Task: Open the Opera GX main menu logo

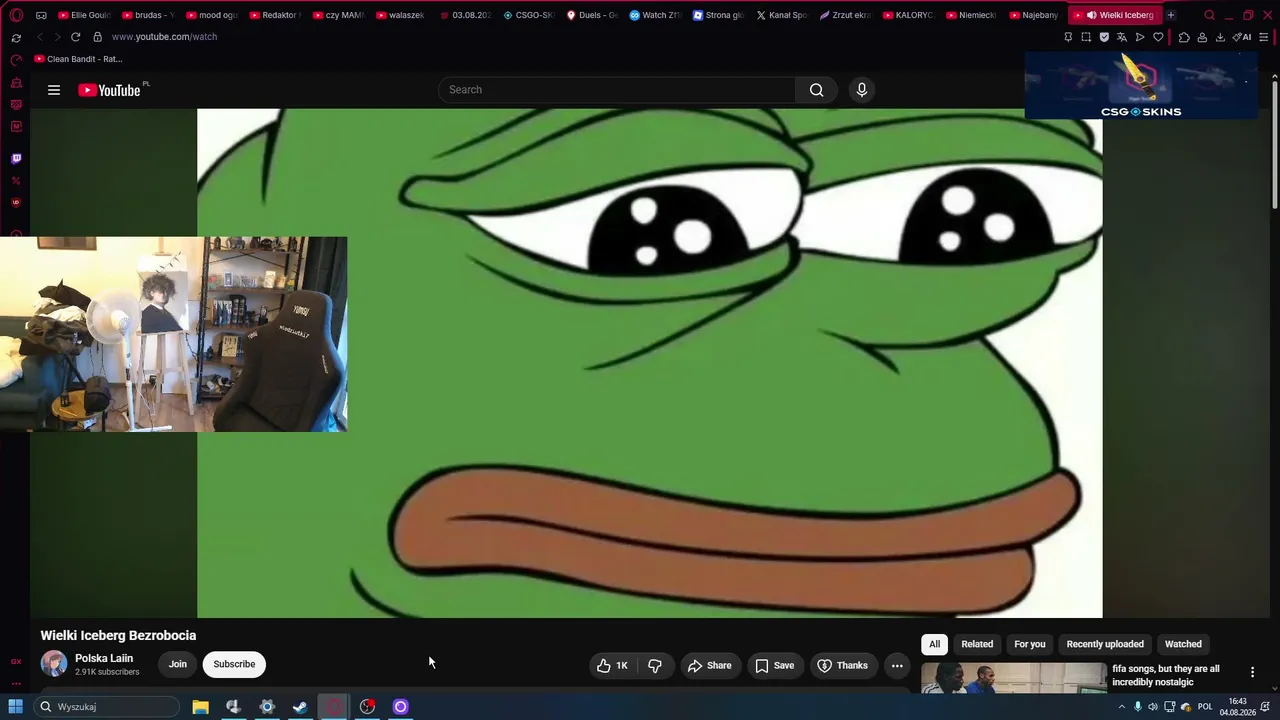Action: click(16, 15)
